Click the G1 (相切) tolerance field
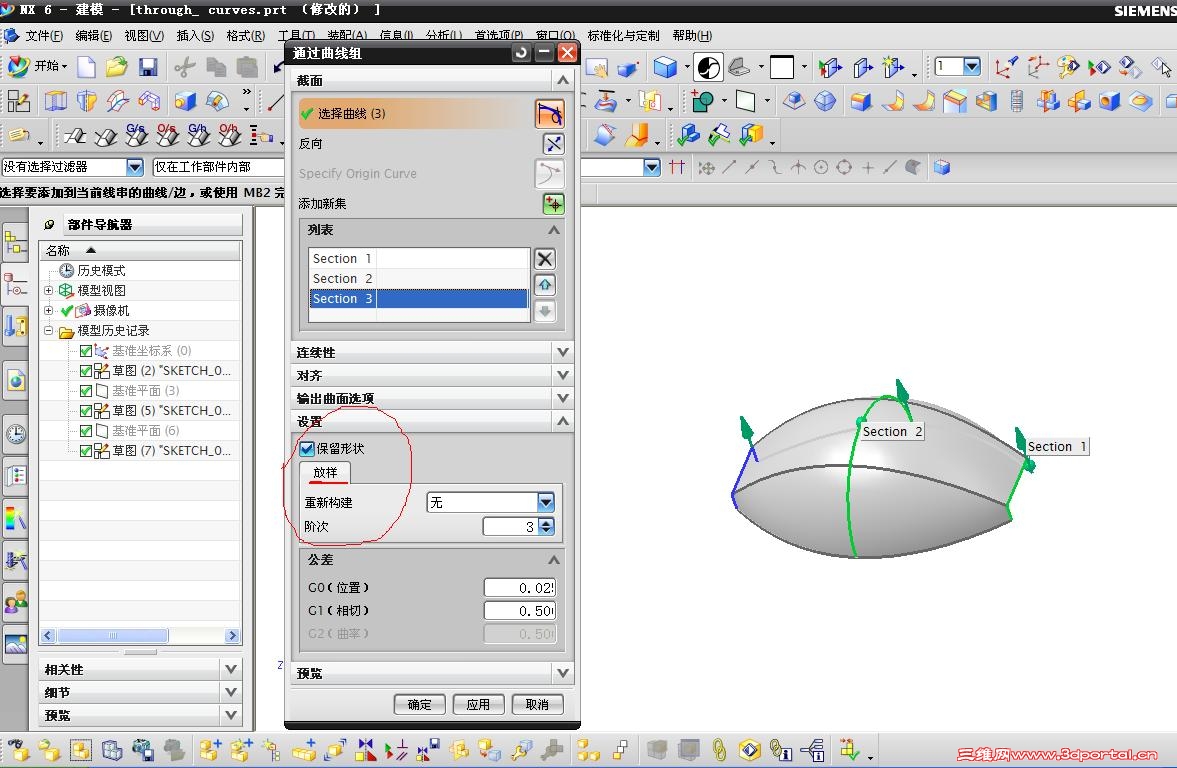 519,611
